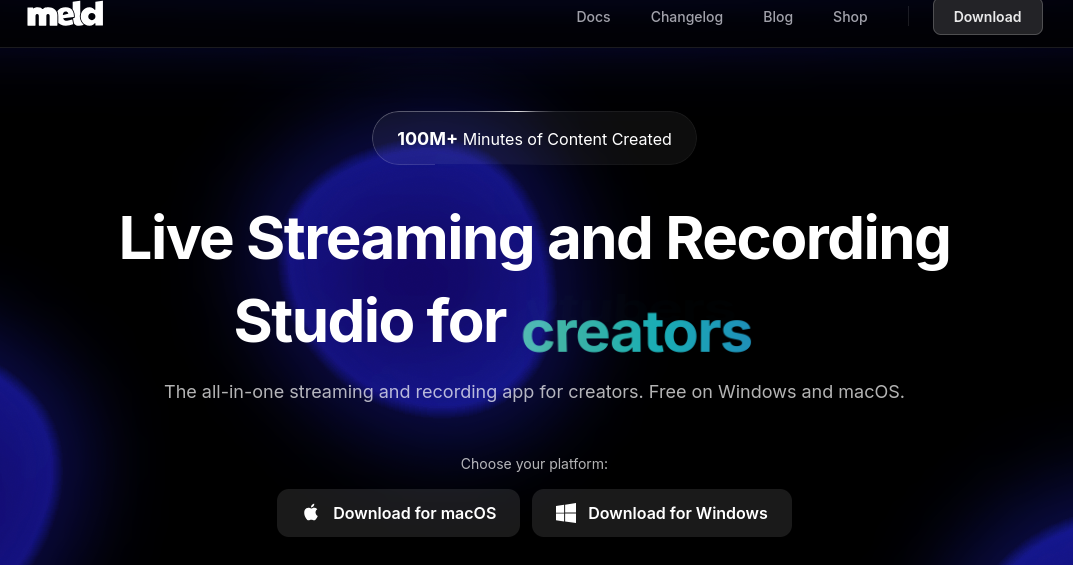
Task: Open the Docs page
Action: (593, 17)
